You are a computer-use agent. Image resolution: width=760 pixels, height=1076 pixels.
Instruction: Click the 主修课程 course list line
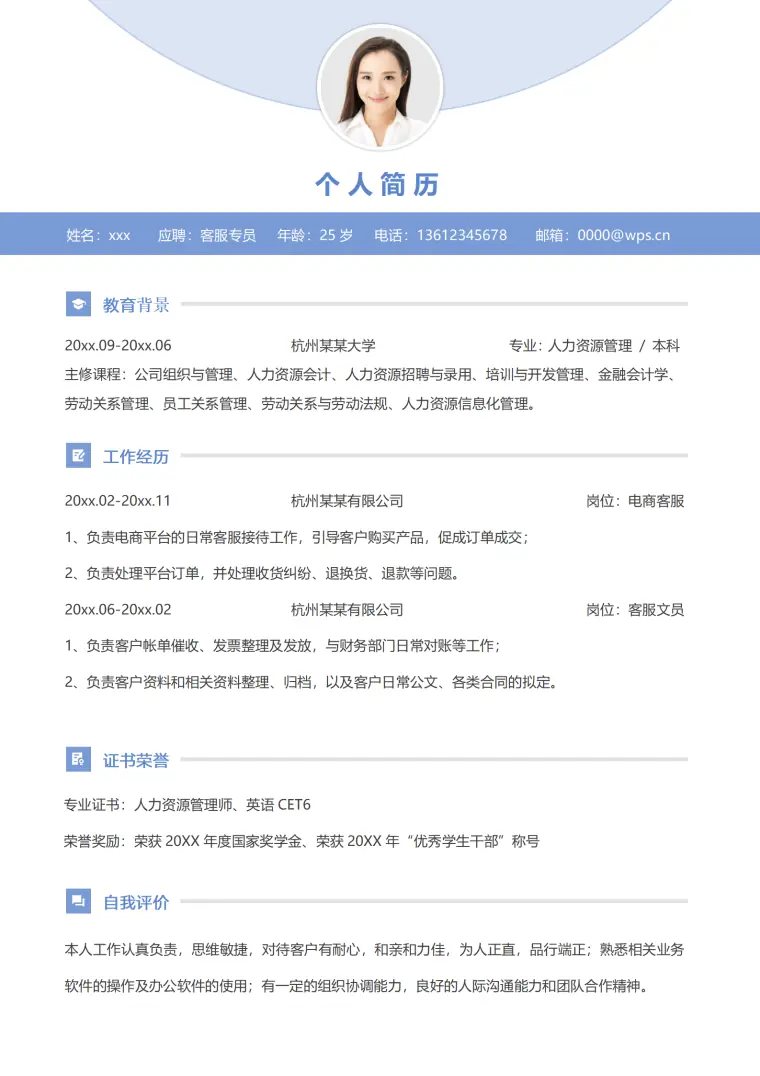pyautogui.click(x=372, y=375)
